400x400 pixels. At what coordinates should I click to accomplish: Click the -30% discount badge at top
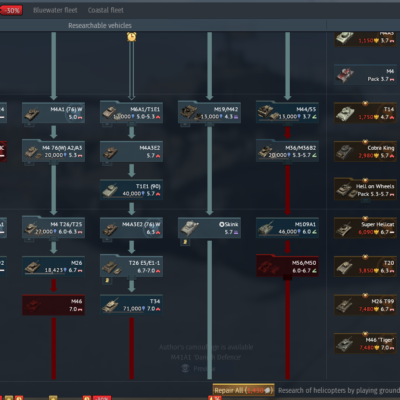click(x=11, y=10)
